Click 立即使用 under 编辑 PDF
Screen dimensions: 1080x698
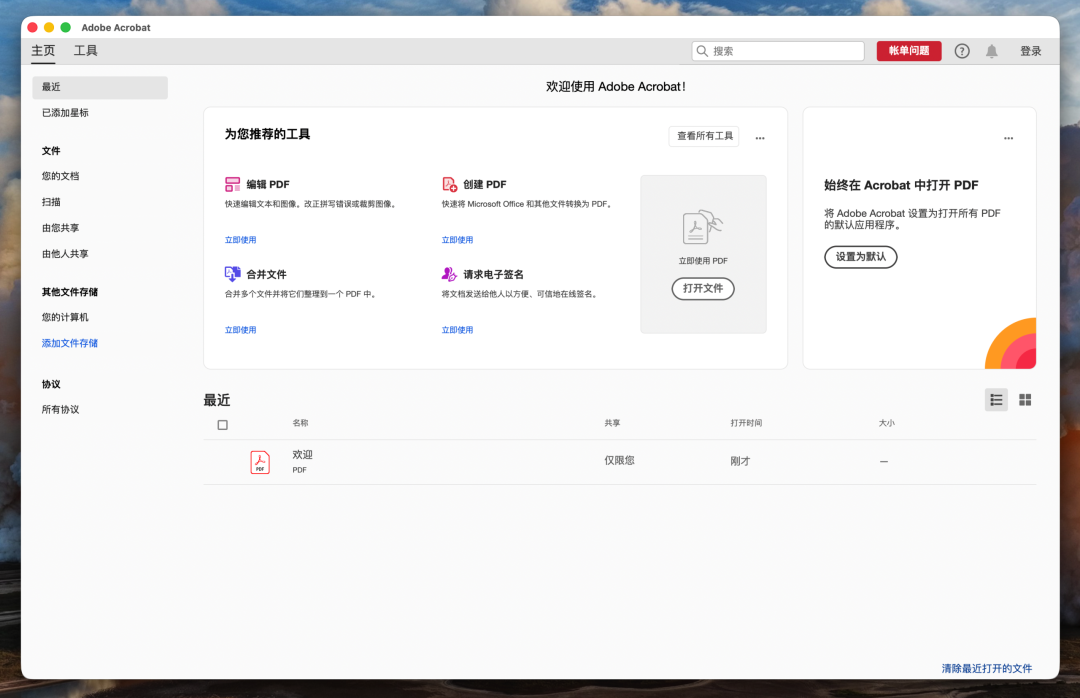tap(240, 240)
